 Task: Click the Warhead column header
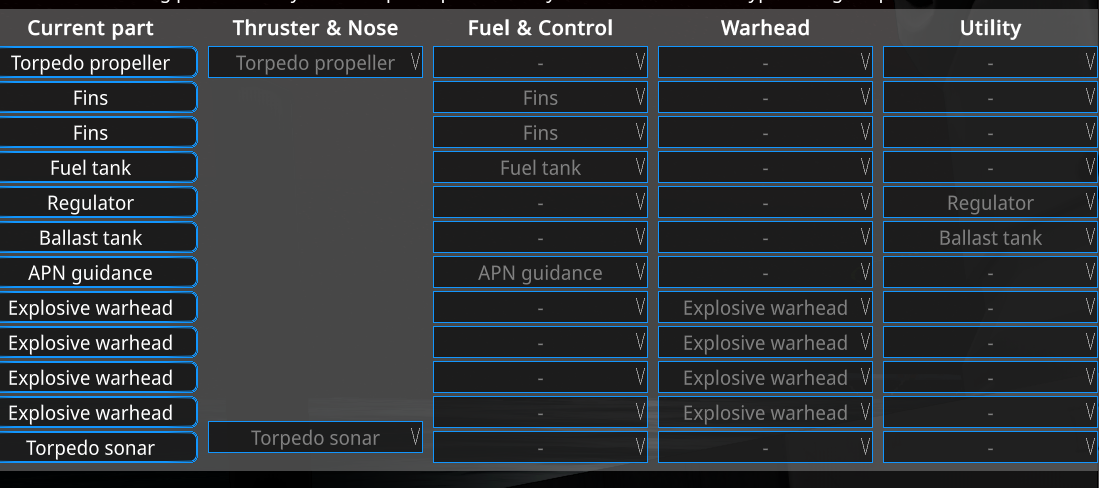(765, 28)
